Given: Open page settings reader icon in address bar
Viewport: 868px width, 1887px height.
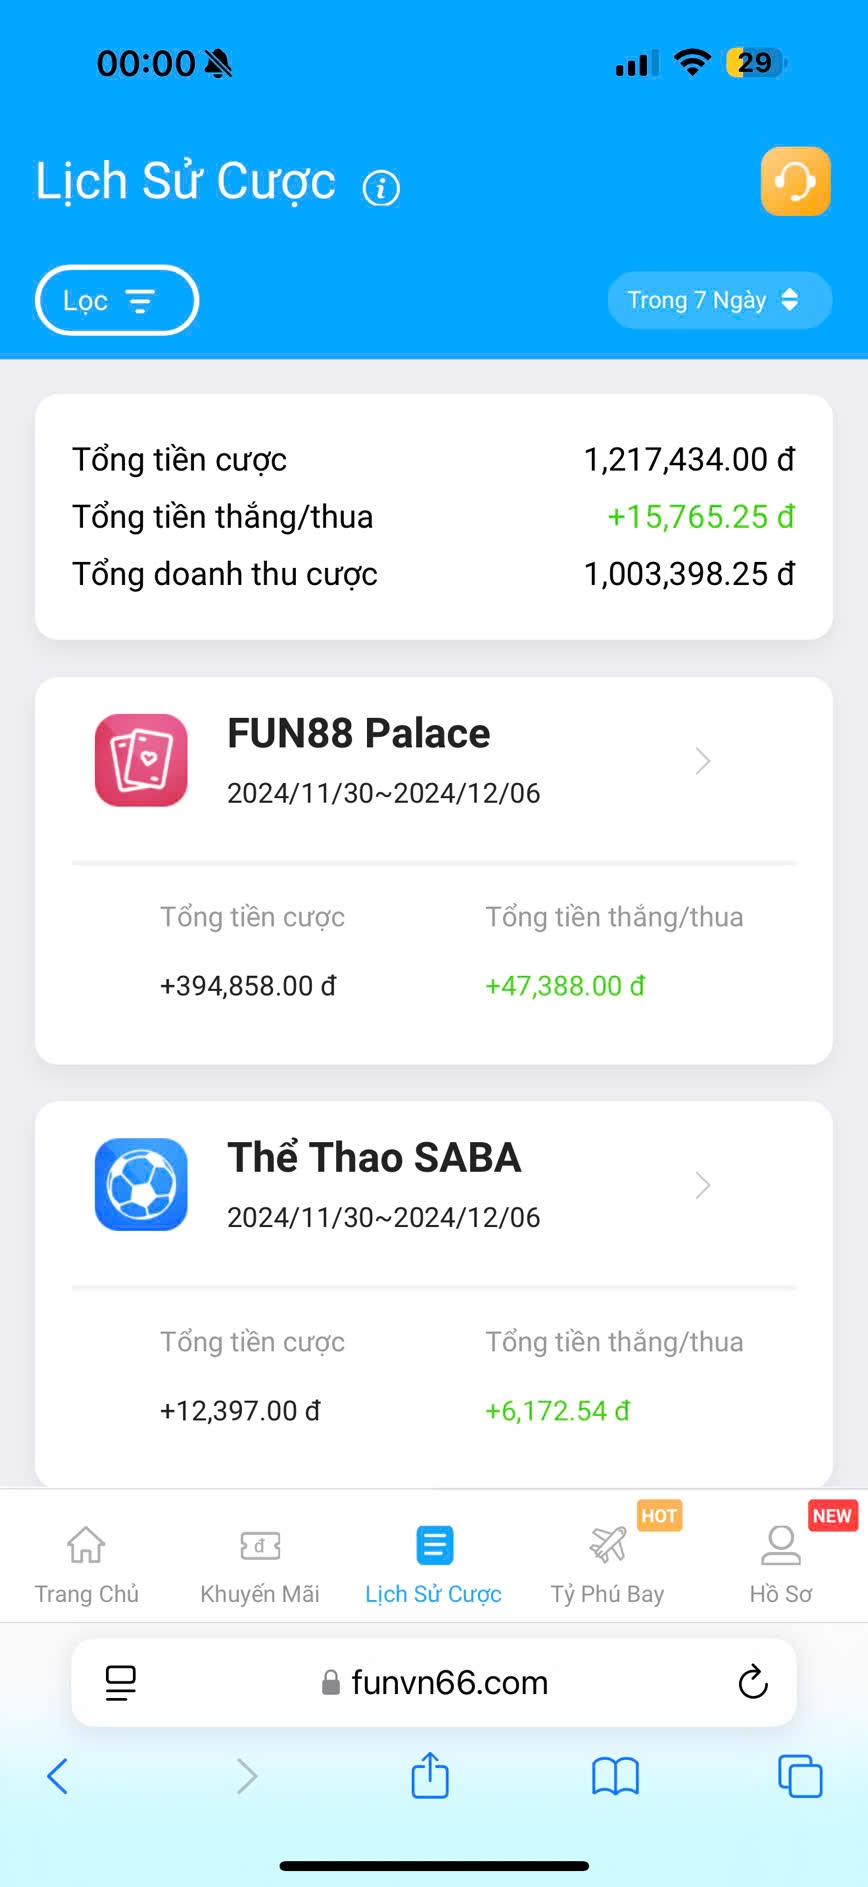Looking at the screenshot, I should pyautogui.click(x=121, y=1682).
